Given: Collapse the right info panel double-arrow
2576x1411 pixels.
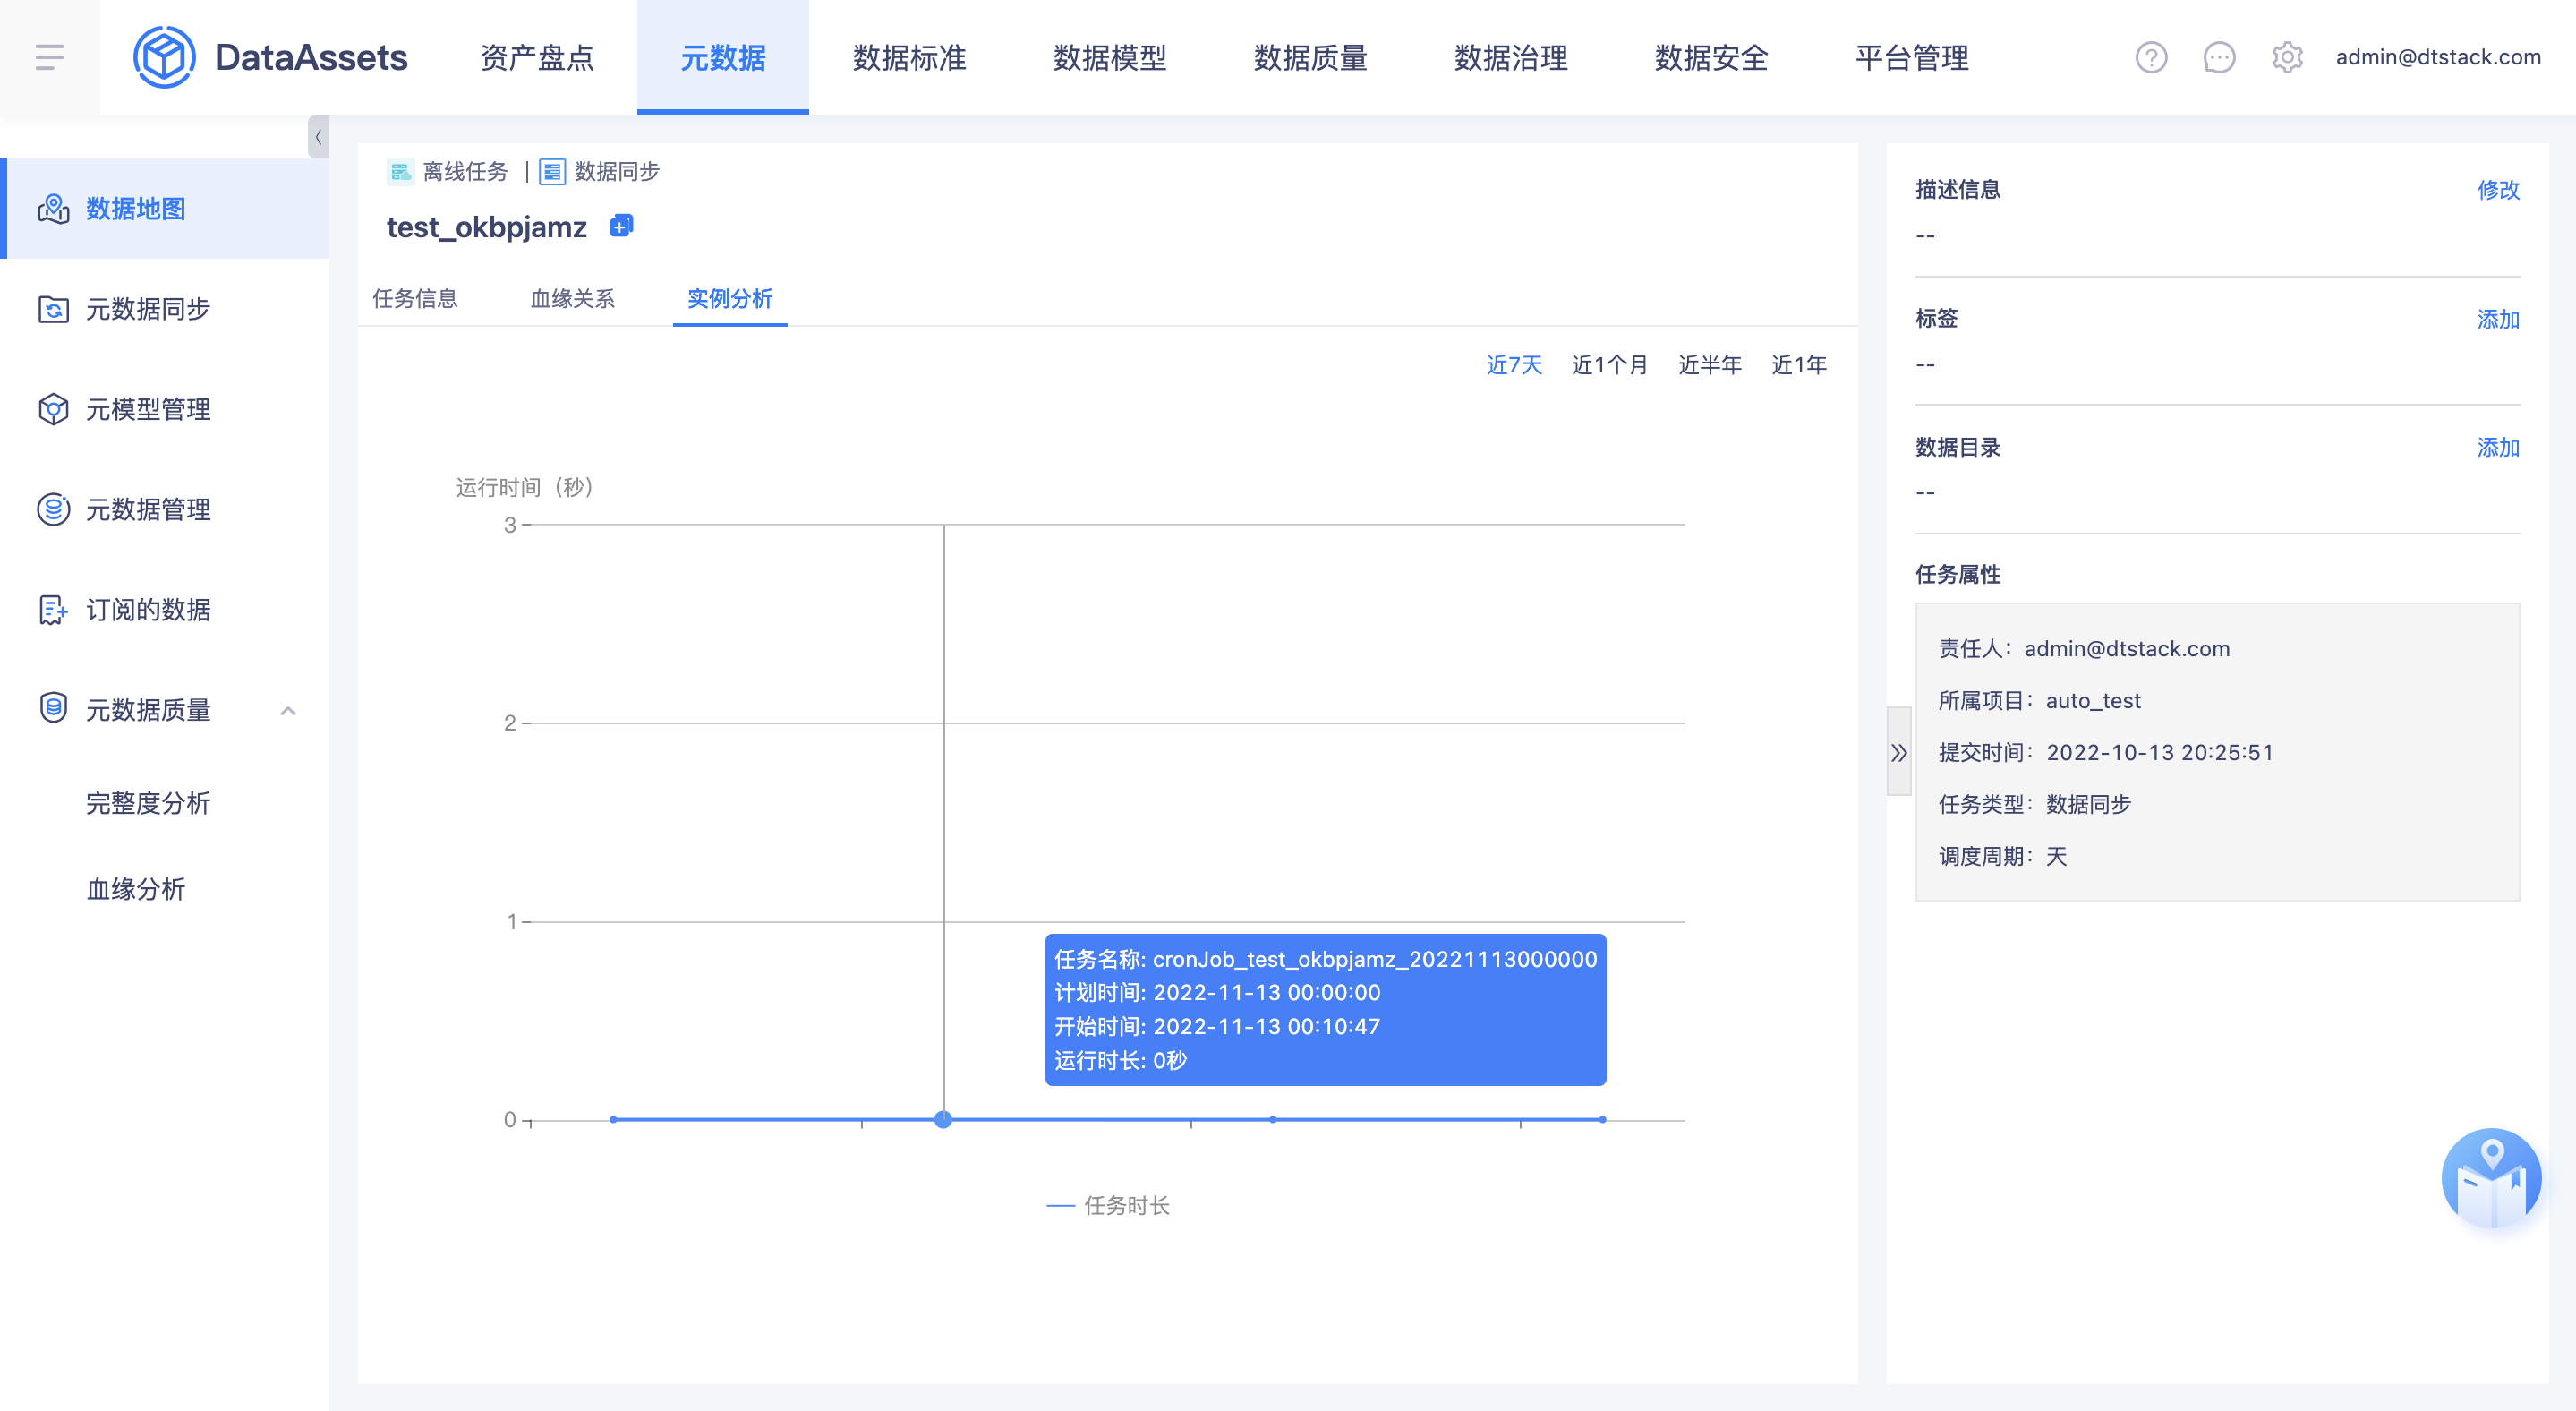Looking at the screenshot, I should pyautogui.click(x=1898, y=752).
